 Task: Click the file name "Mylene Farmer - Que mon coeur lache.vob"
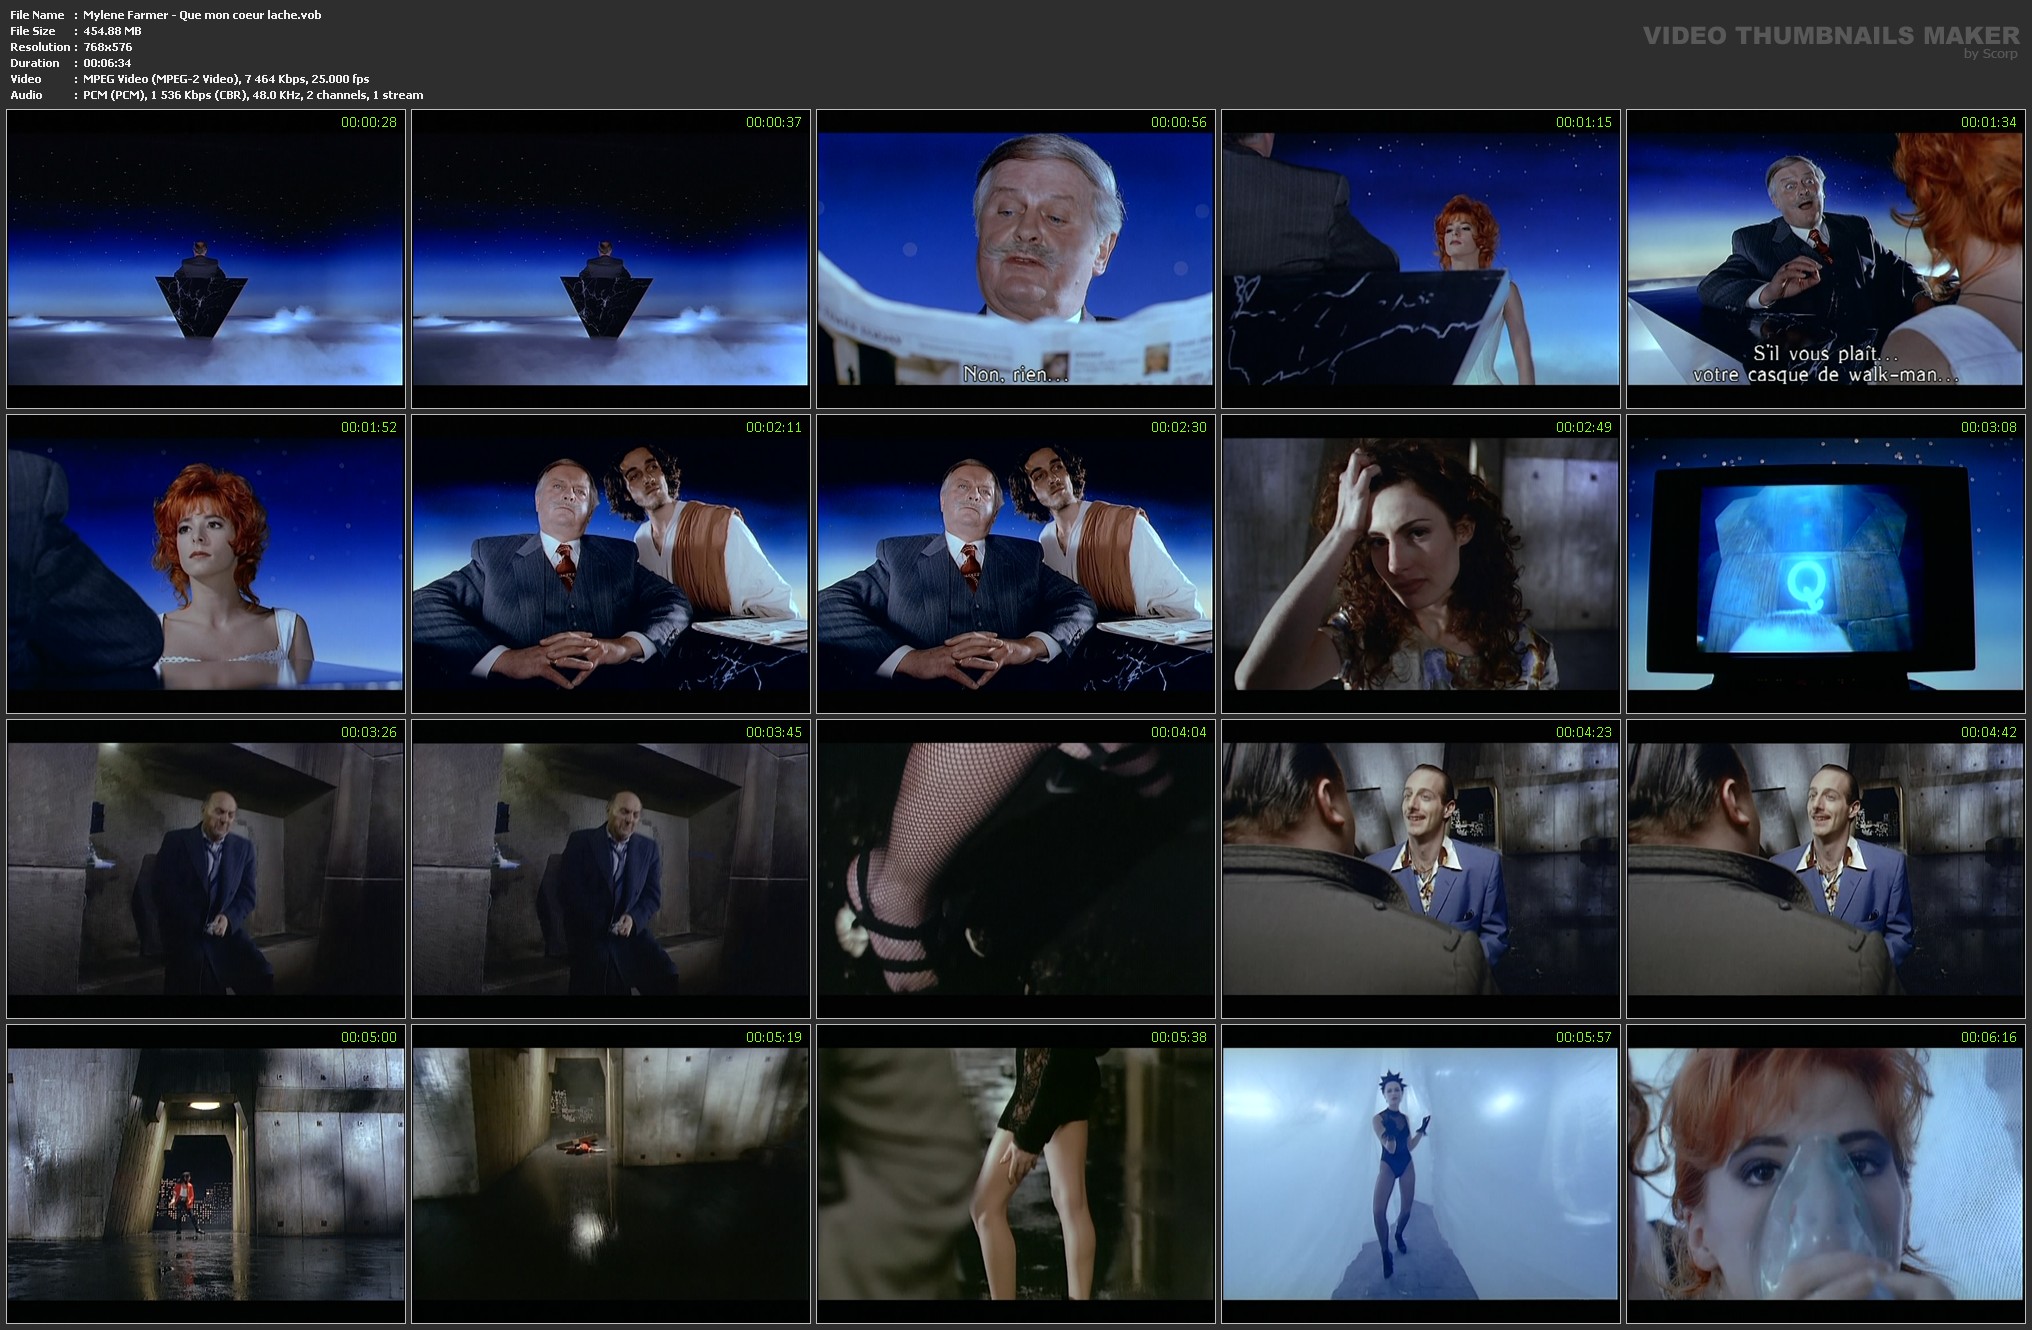point(203,15)
